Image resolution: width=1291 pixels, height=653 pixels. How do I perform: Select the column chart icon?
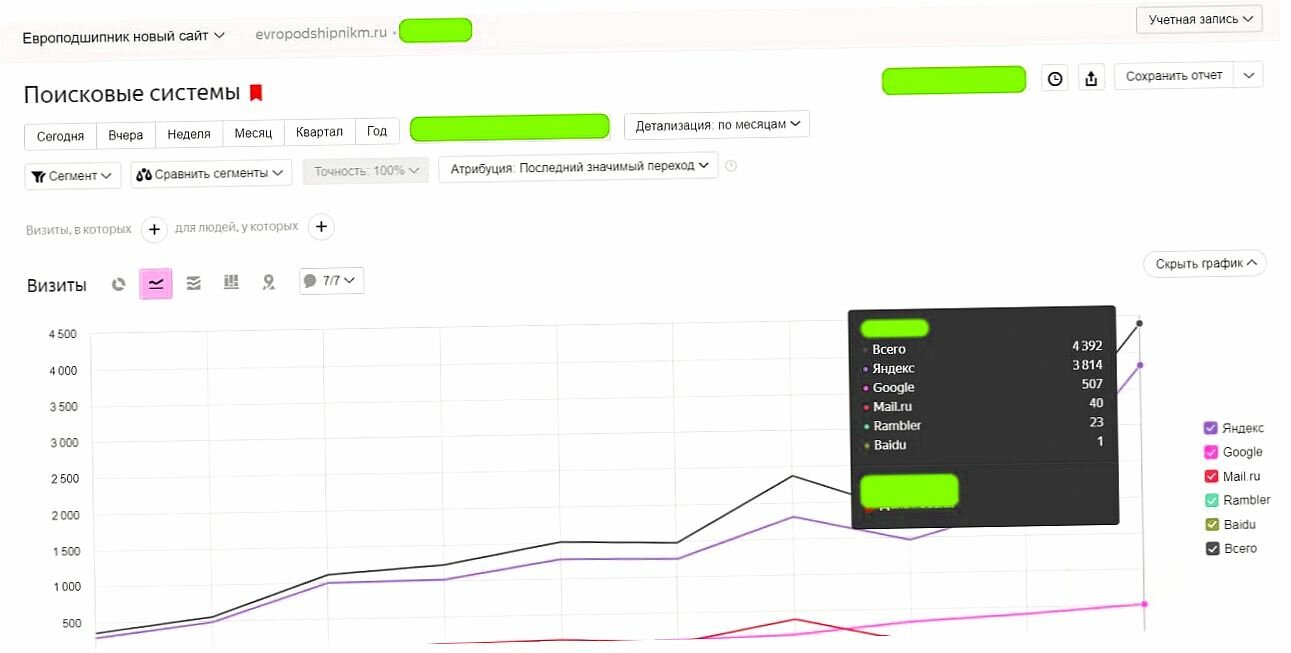click(x=231, y=283)
